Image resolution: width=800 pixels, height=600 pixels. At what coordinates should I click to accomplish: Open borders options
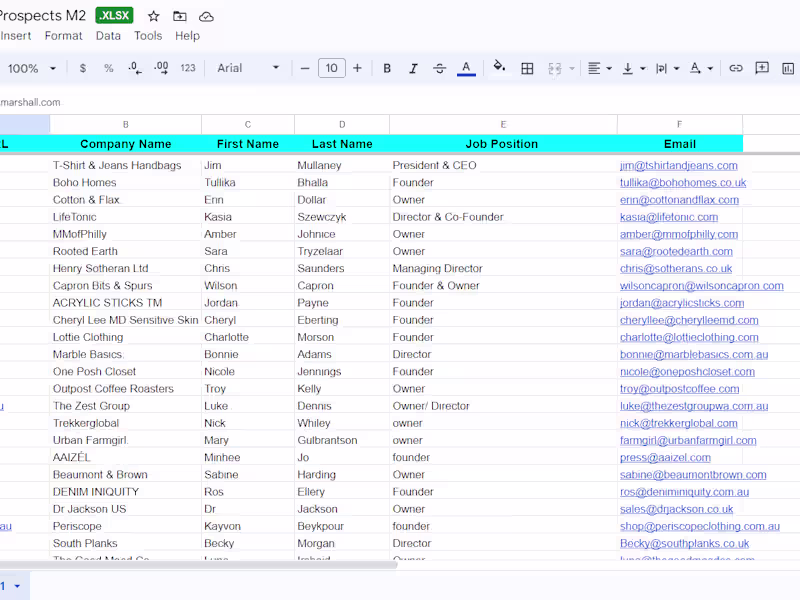point(527,68)
